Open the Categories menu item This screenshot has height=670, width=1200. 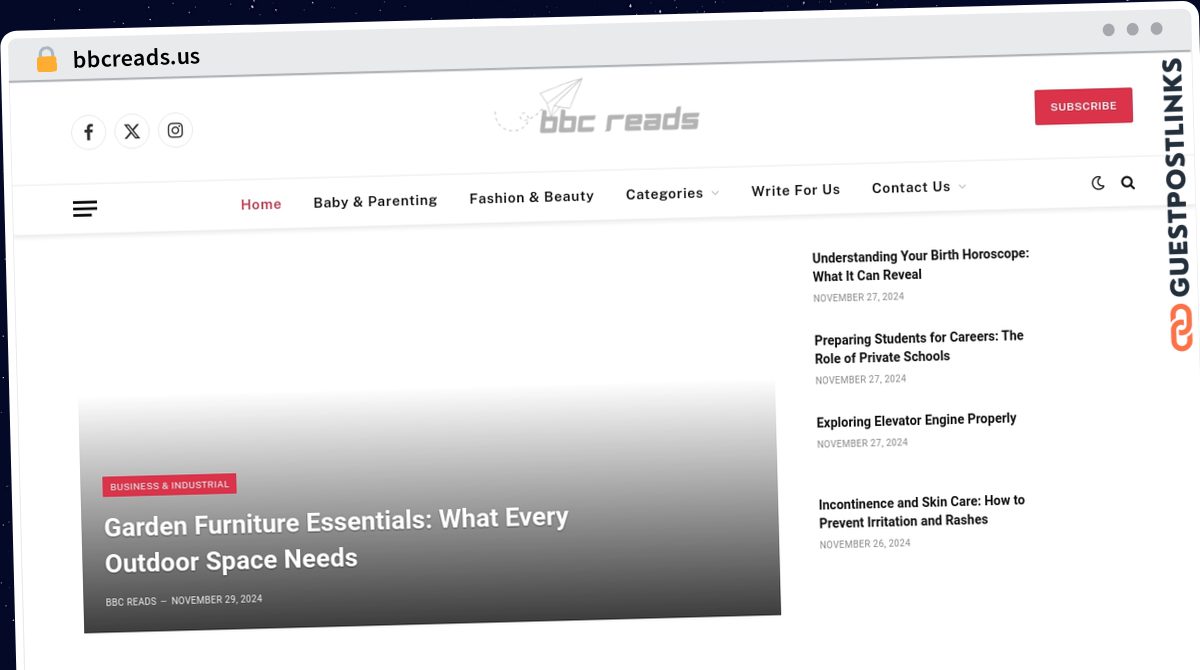coord(664,194)
